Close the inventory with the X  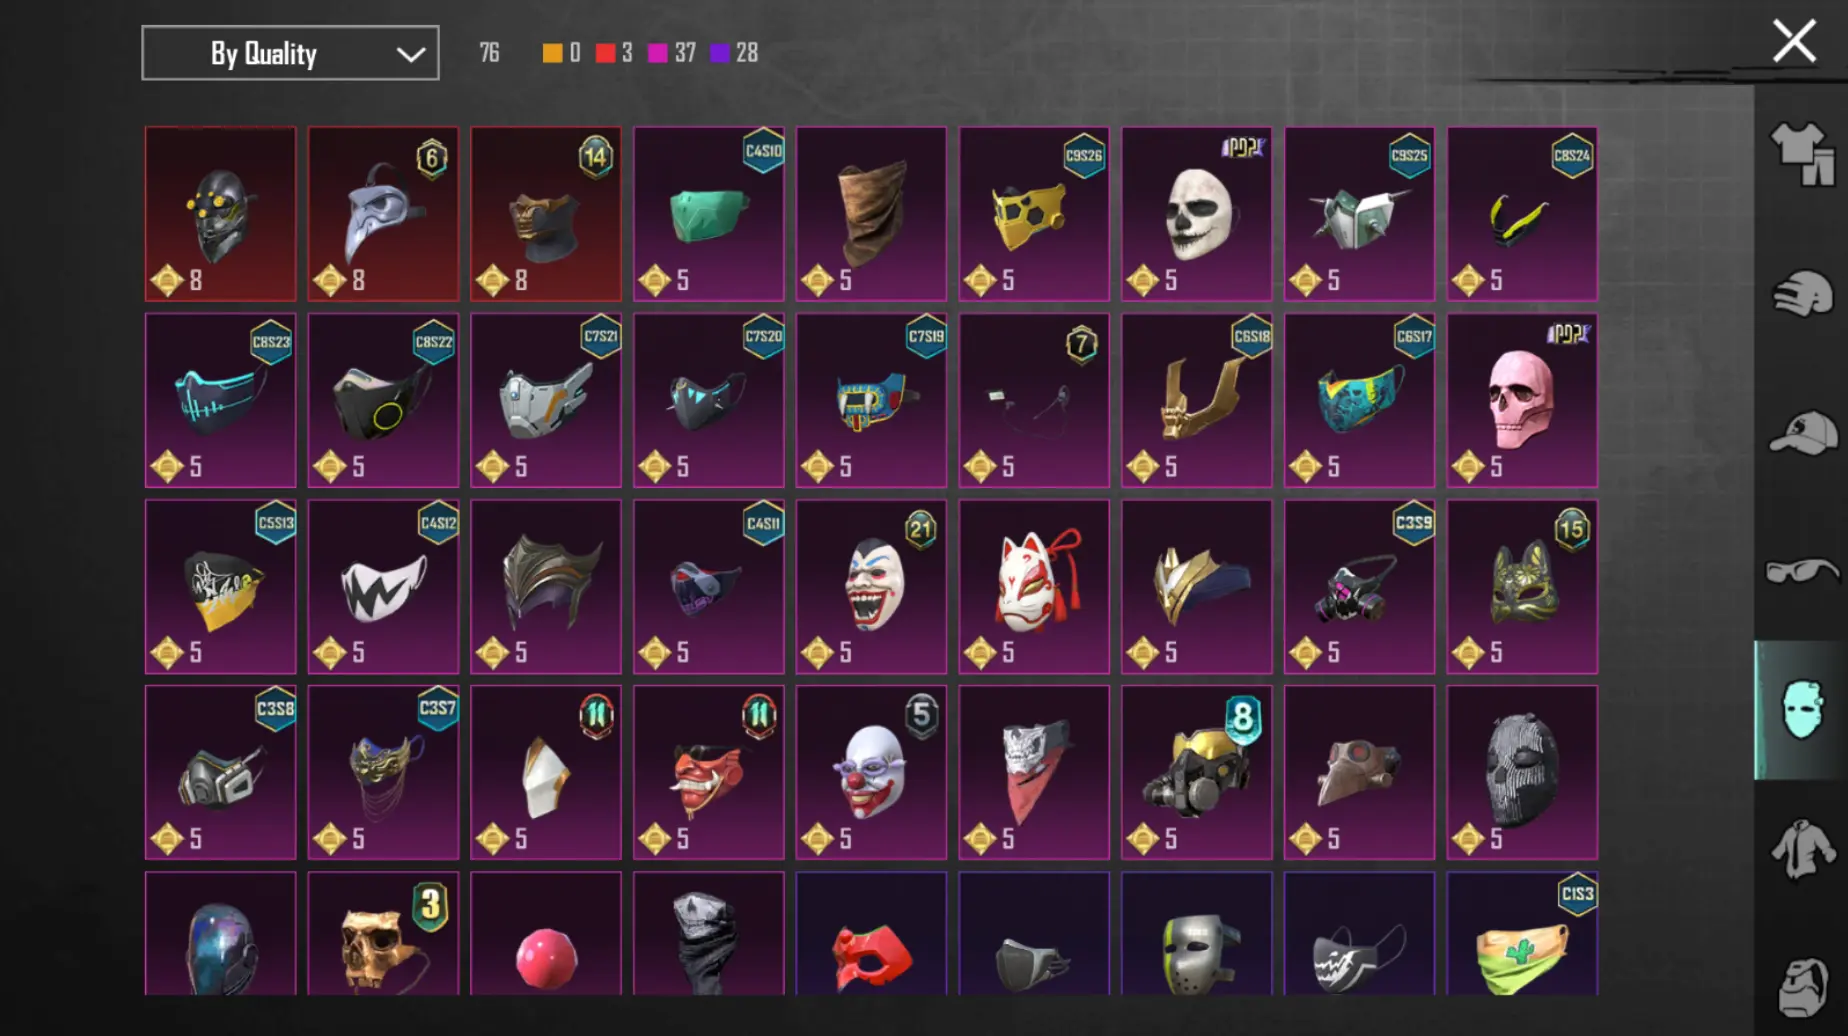[1794, 42]
